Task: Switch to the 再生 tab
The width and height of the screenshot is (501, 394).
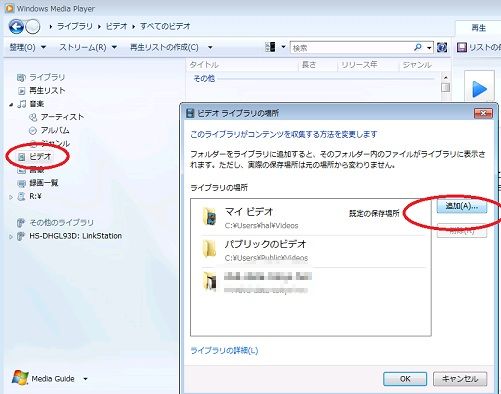Action: [x=478, y=28]
